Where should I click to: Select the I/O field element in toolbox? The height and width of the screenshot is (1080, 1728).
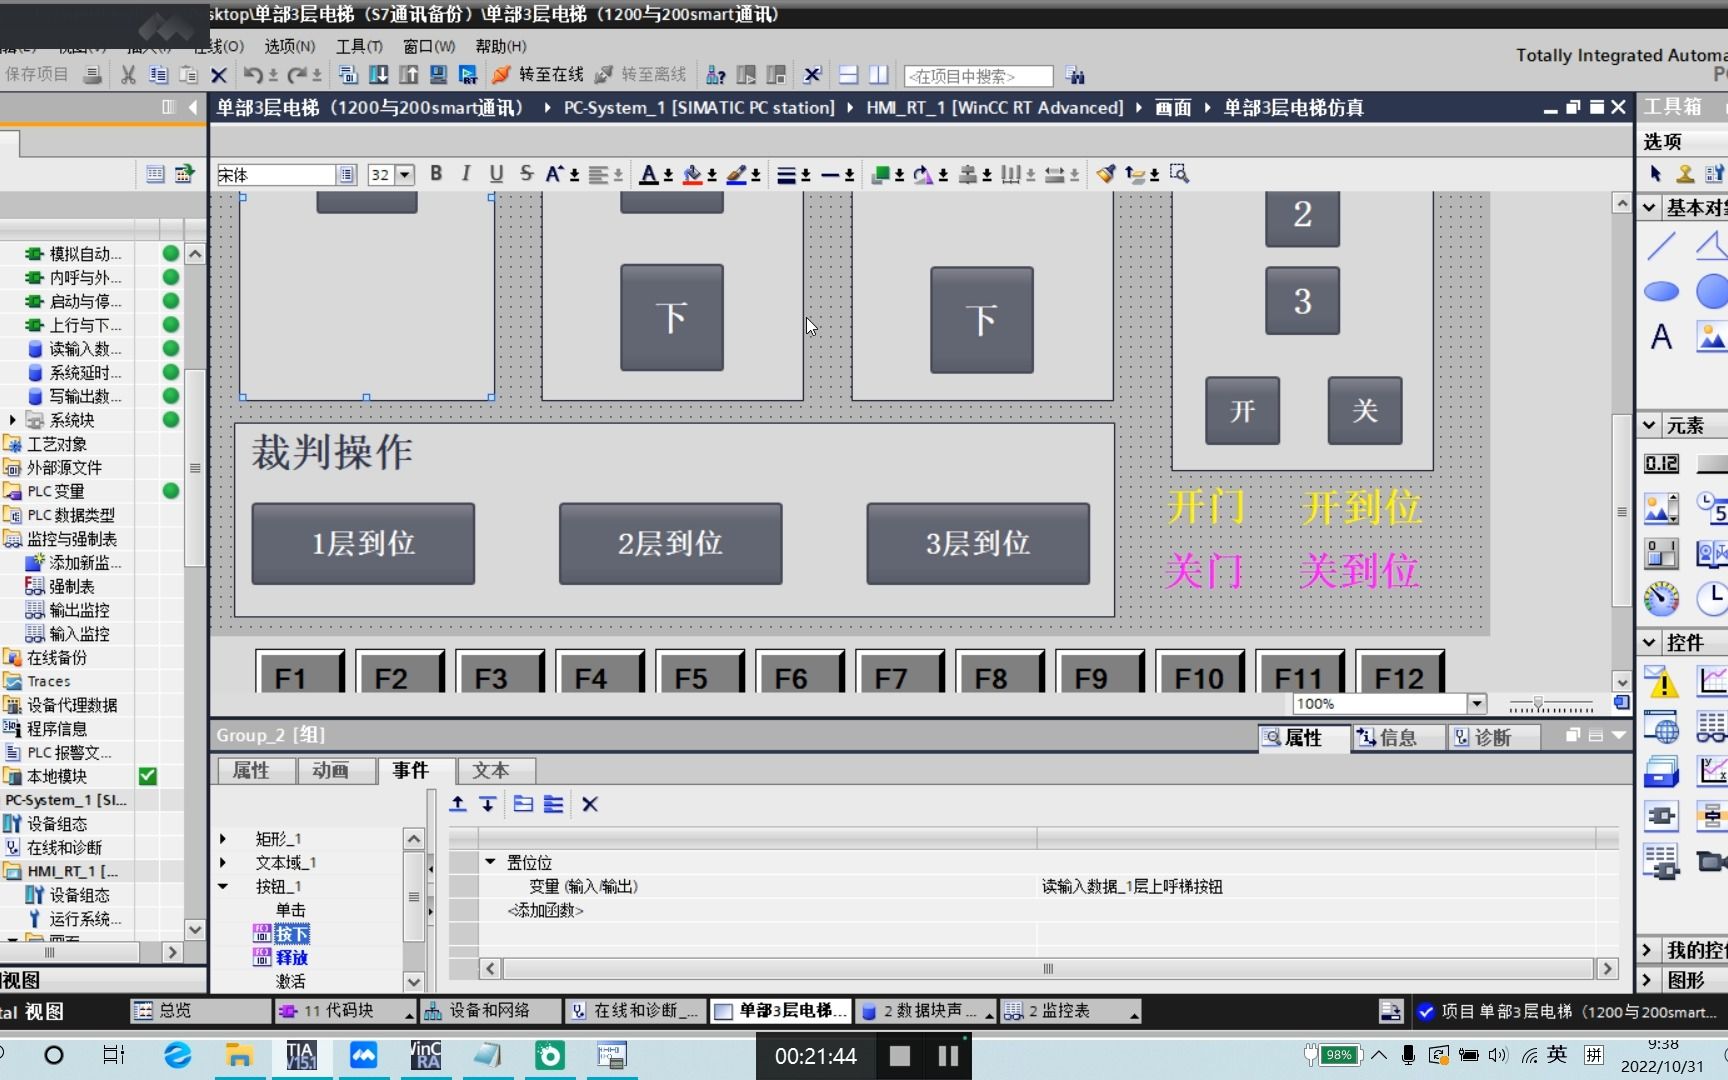tap(1661, 463)
